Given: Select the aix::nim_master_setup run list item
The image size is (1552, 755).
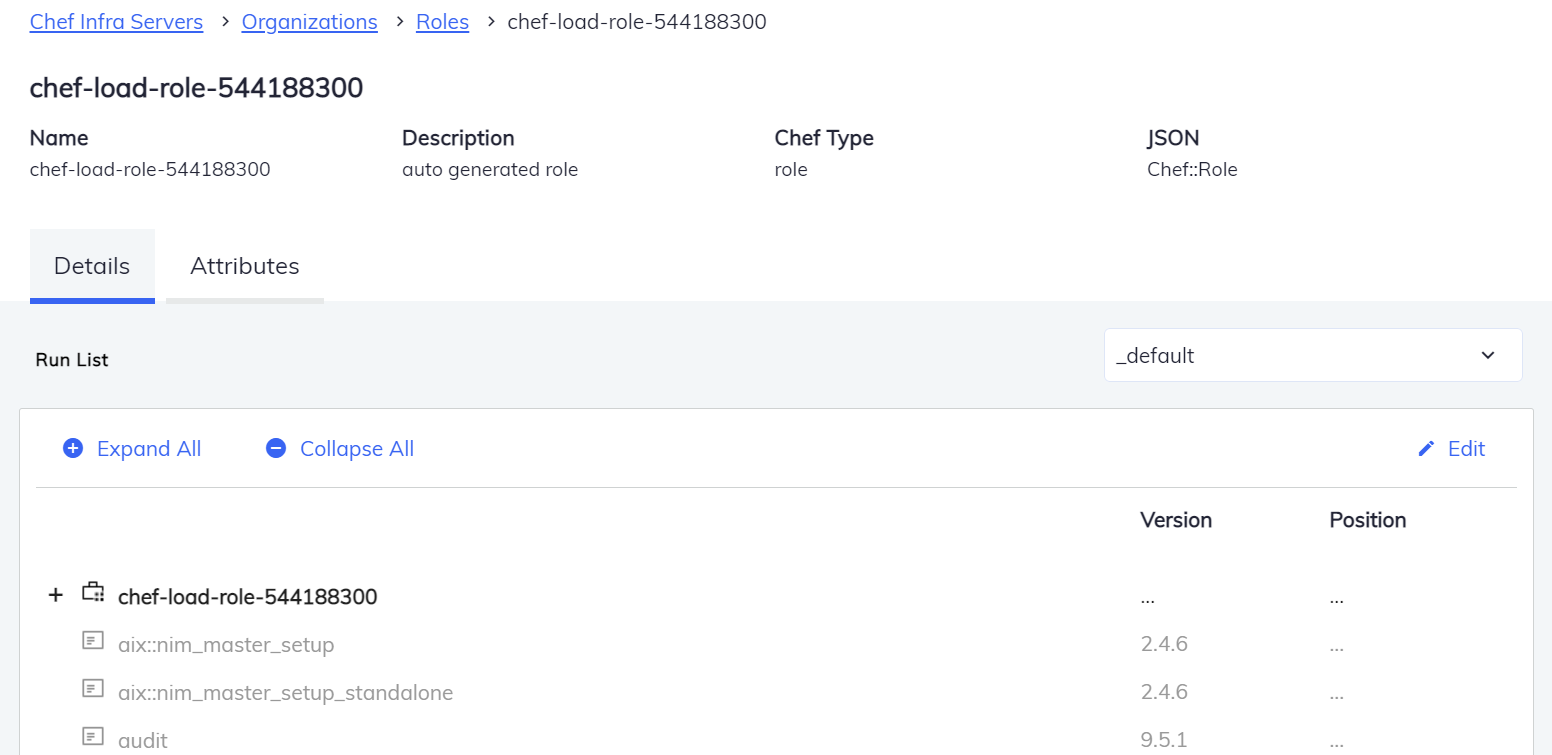Looking at the screenshot, I should 226,645.
